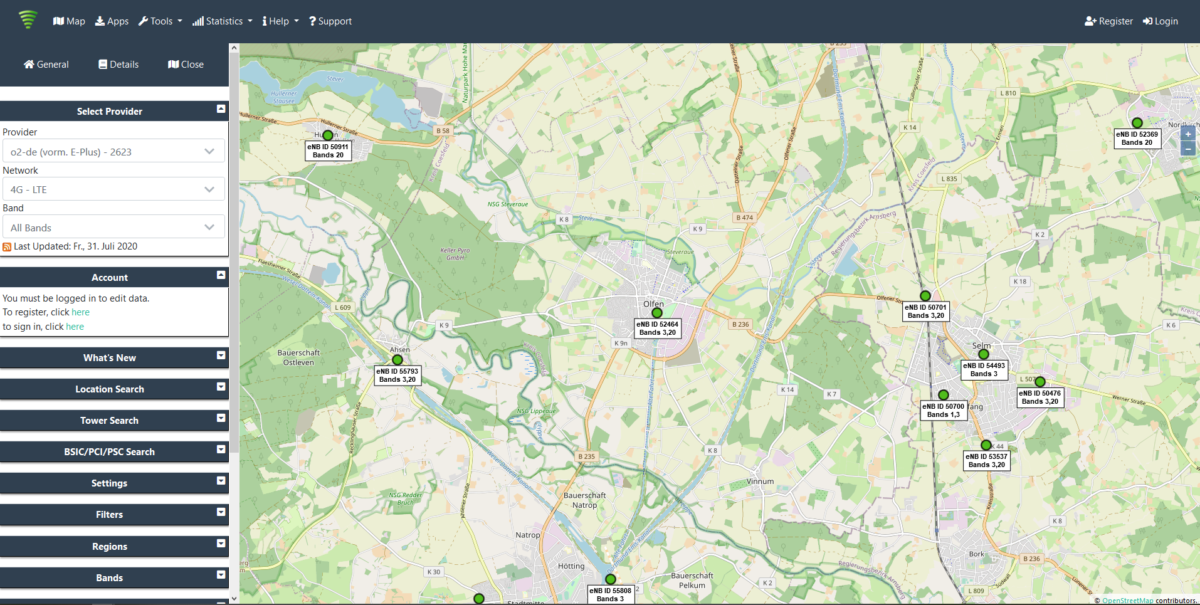This screenshot has width=1200, height=605.
Task: Click the tower marker for eNB ID 52464
Action: (657, 313)
